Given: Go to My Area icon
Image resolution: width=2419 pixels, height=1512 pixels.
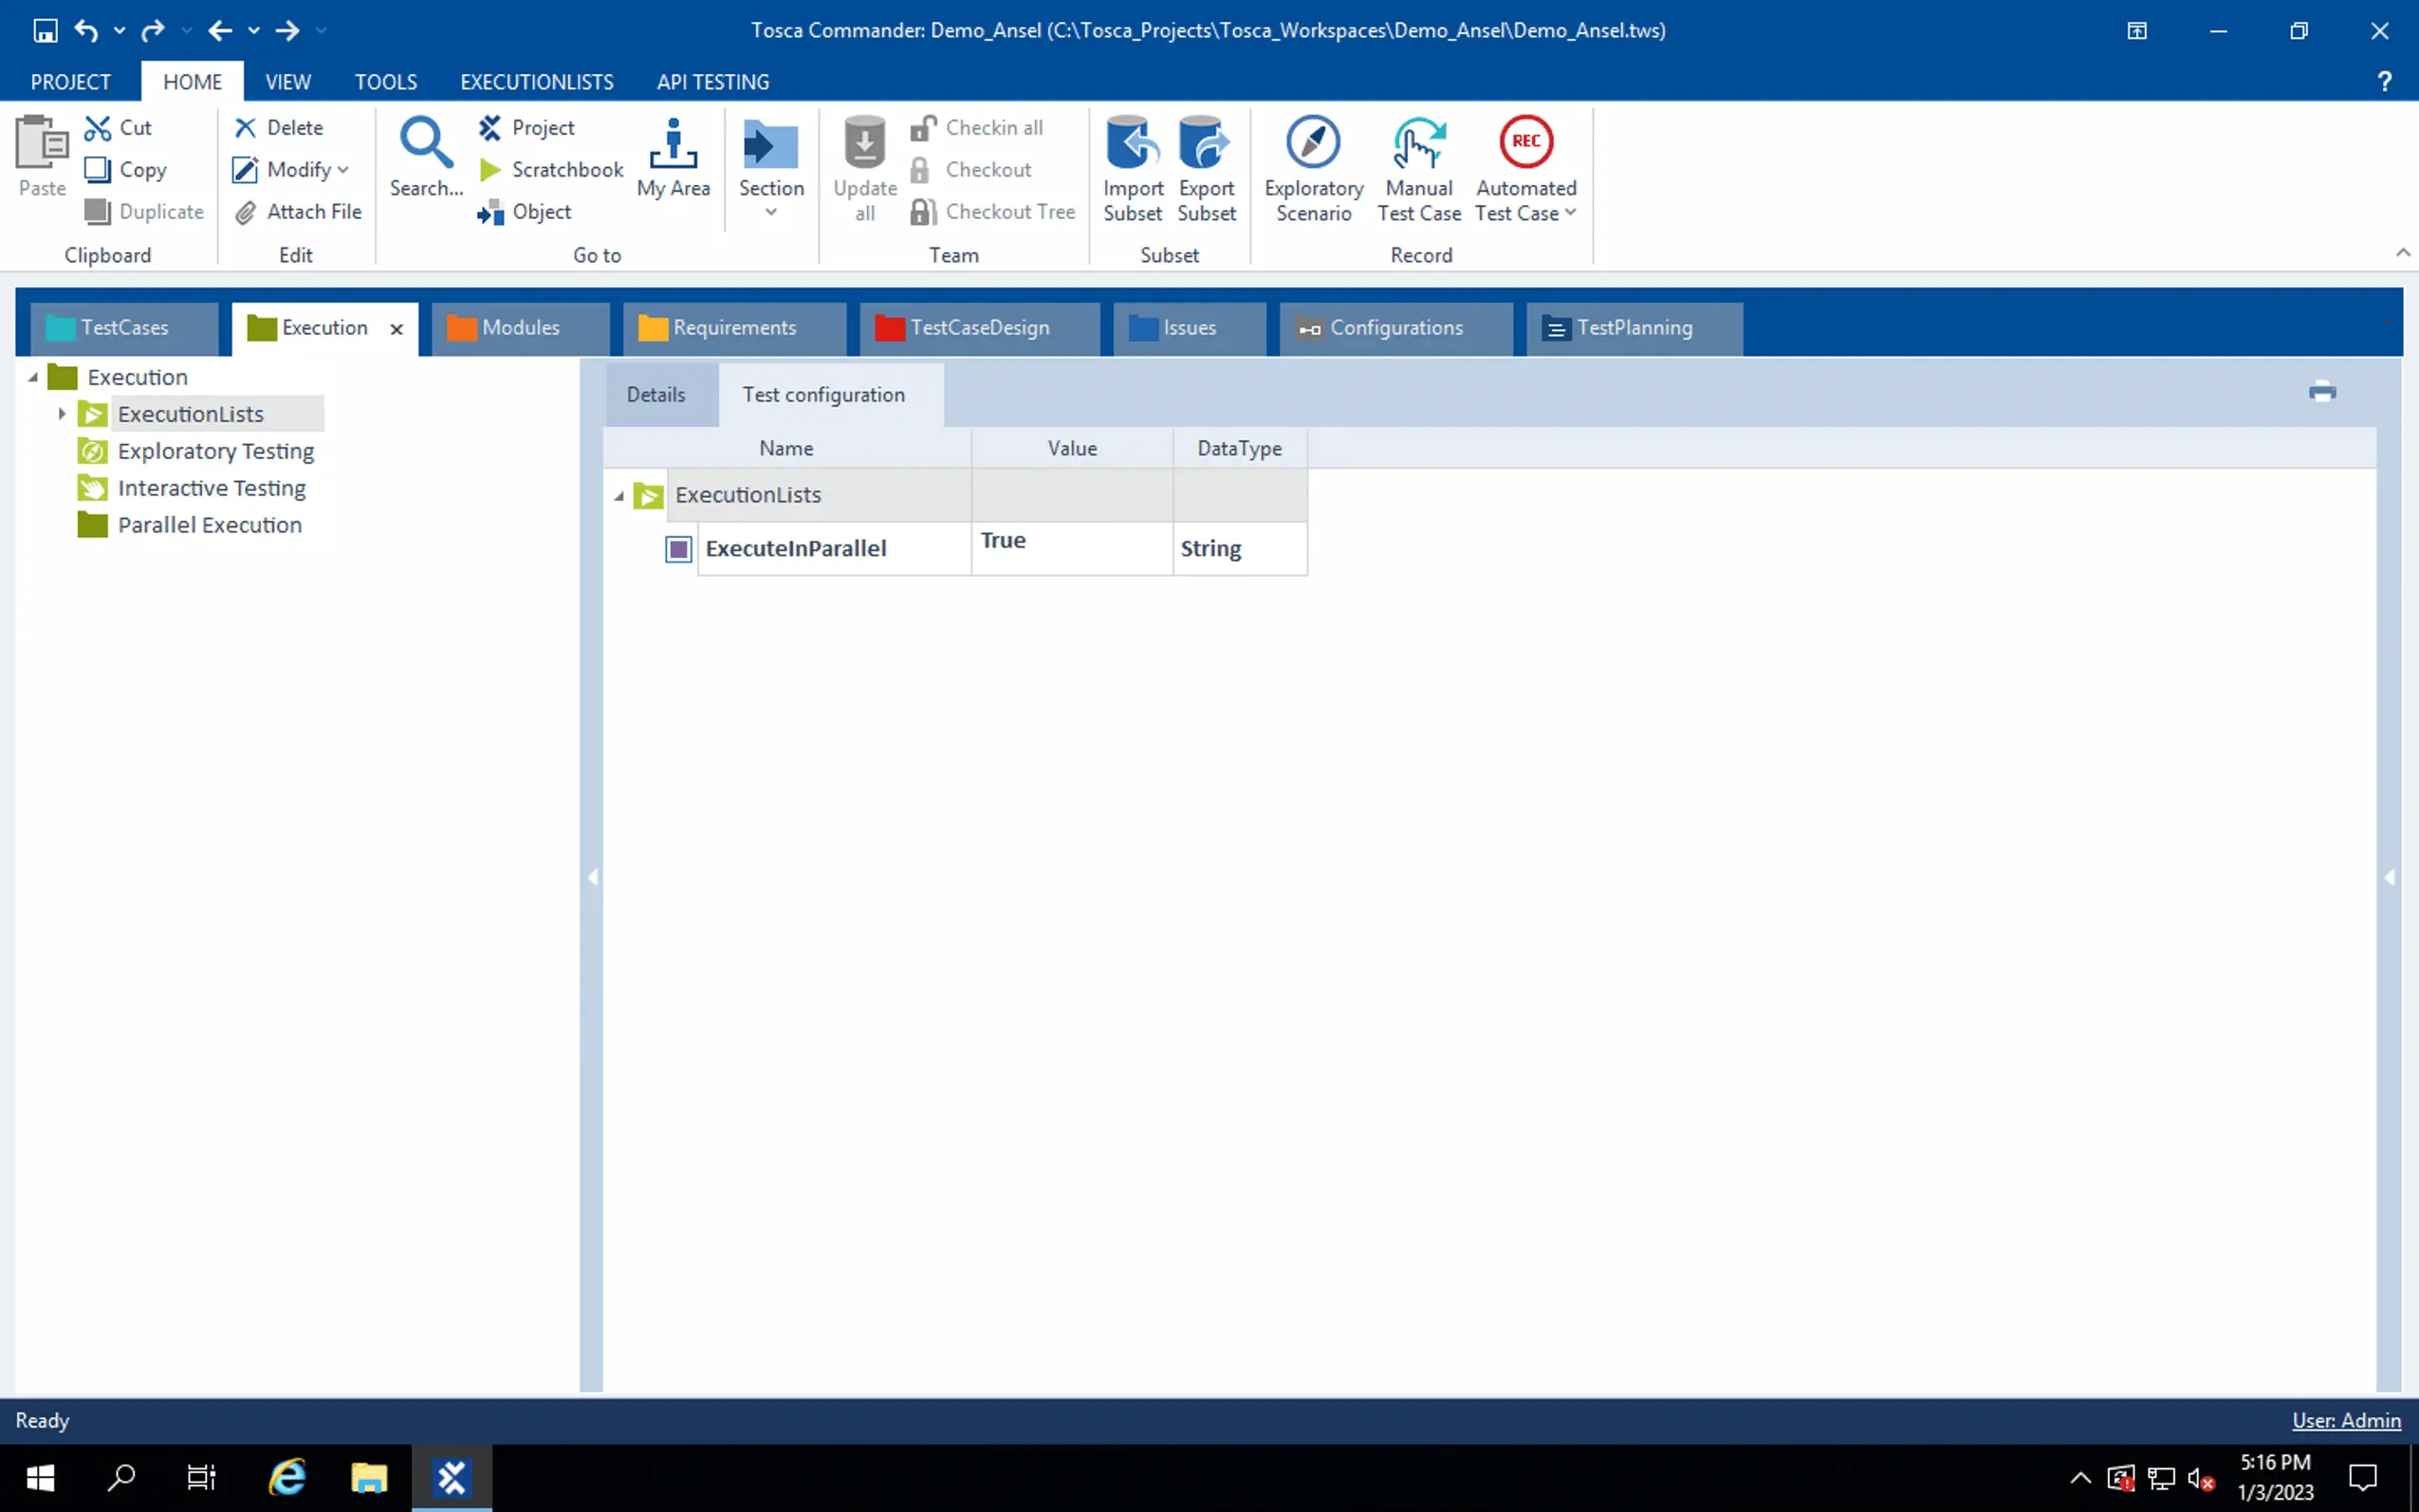Looking at the screenshot, I should coord(673,144).
